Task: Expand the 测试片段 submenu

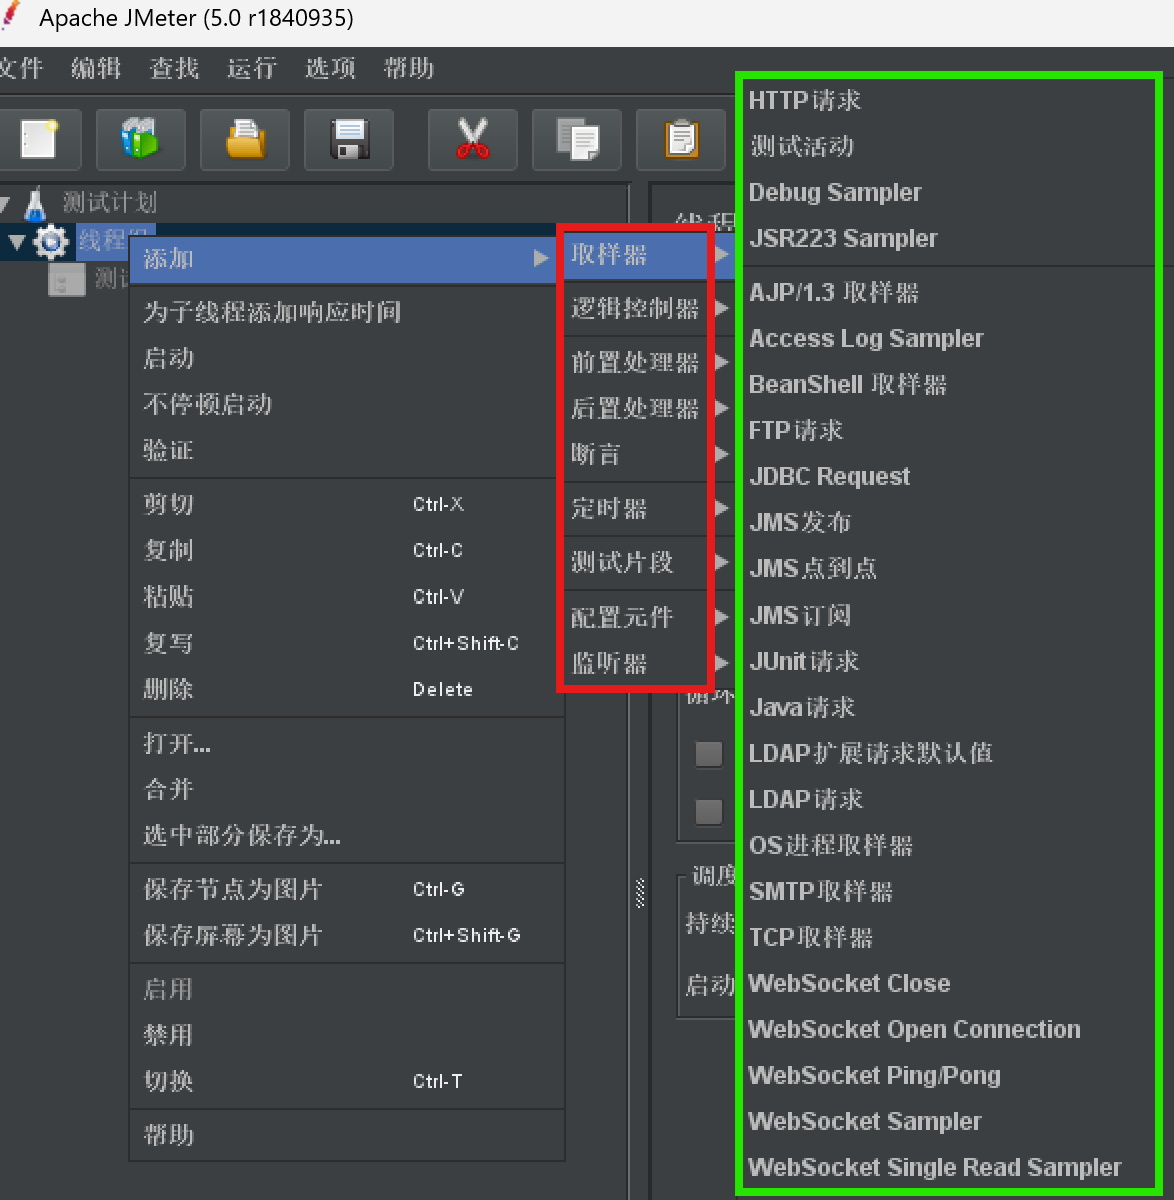Action: click(x=646, y=563)
